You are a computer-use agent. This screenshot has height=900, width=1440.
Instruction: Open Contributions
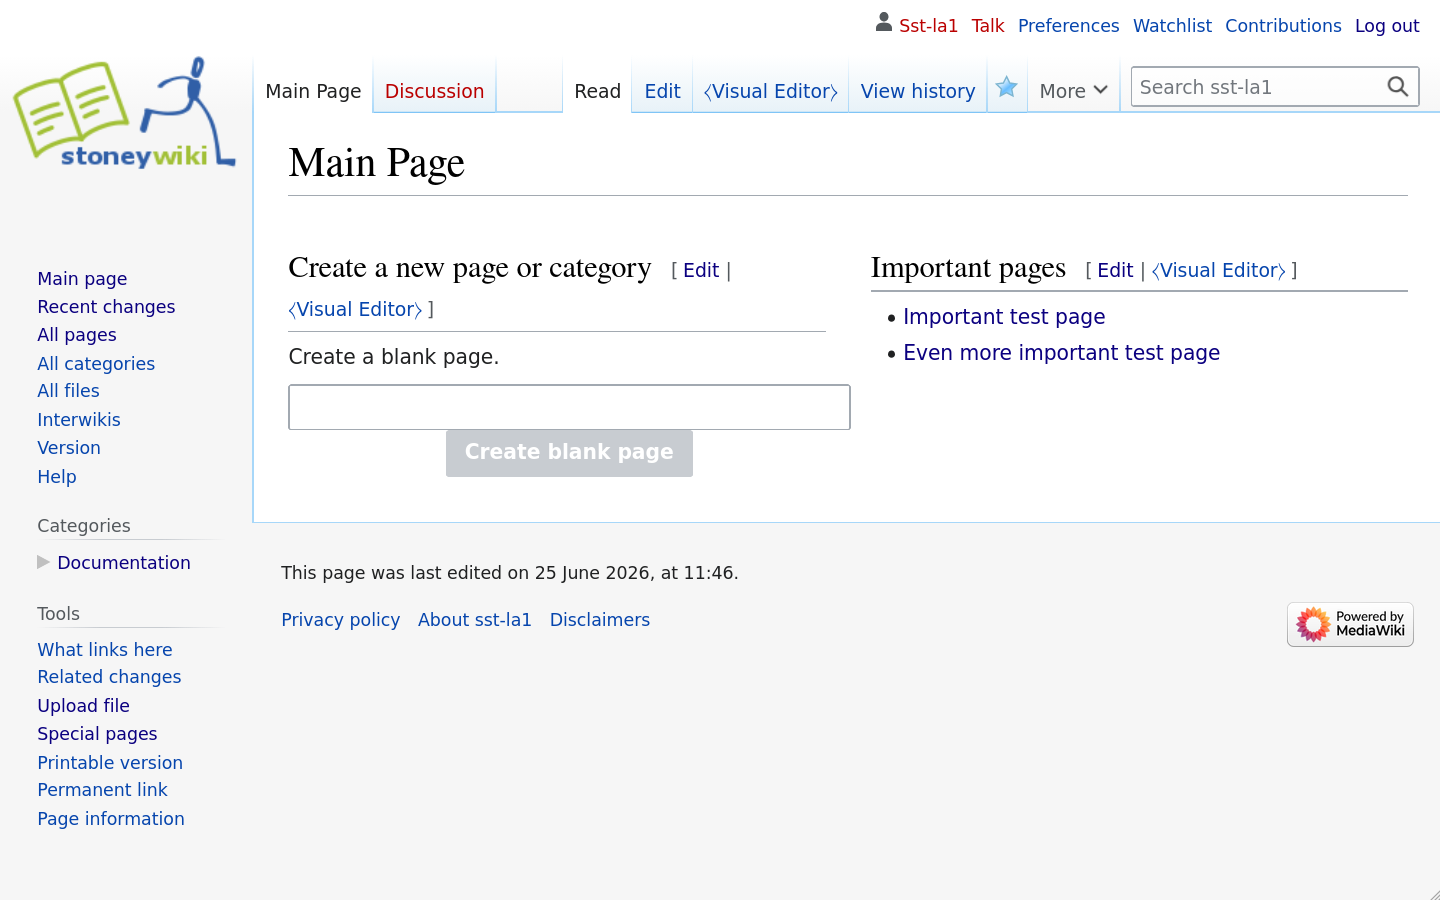coord(1283,26)
